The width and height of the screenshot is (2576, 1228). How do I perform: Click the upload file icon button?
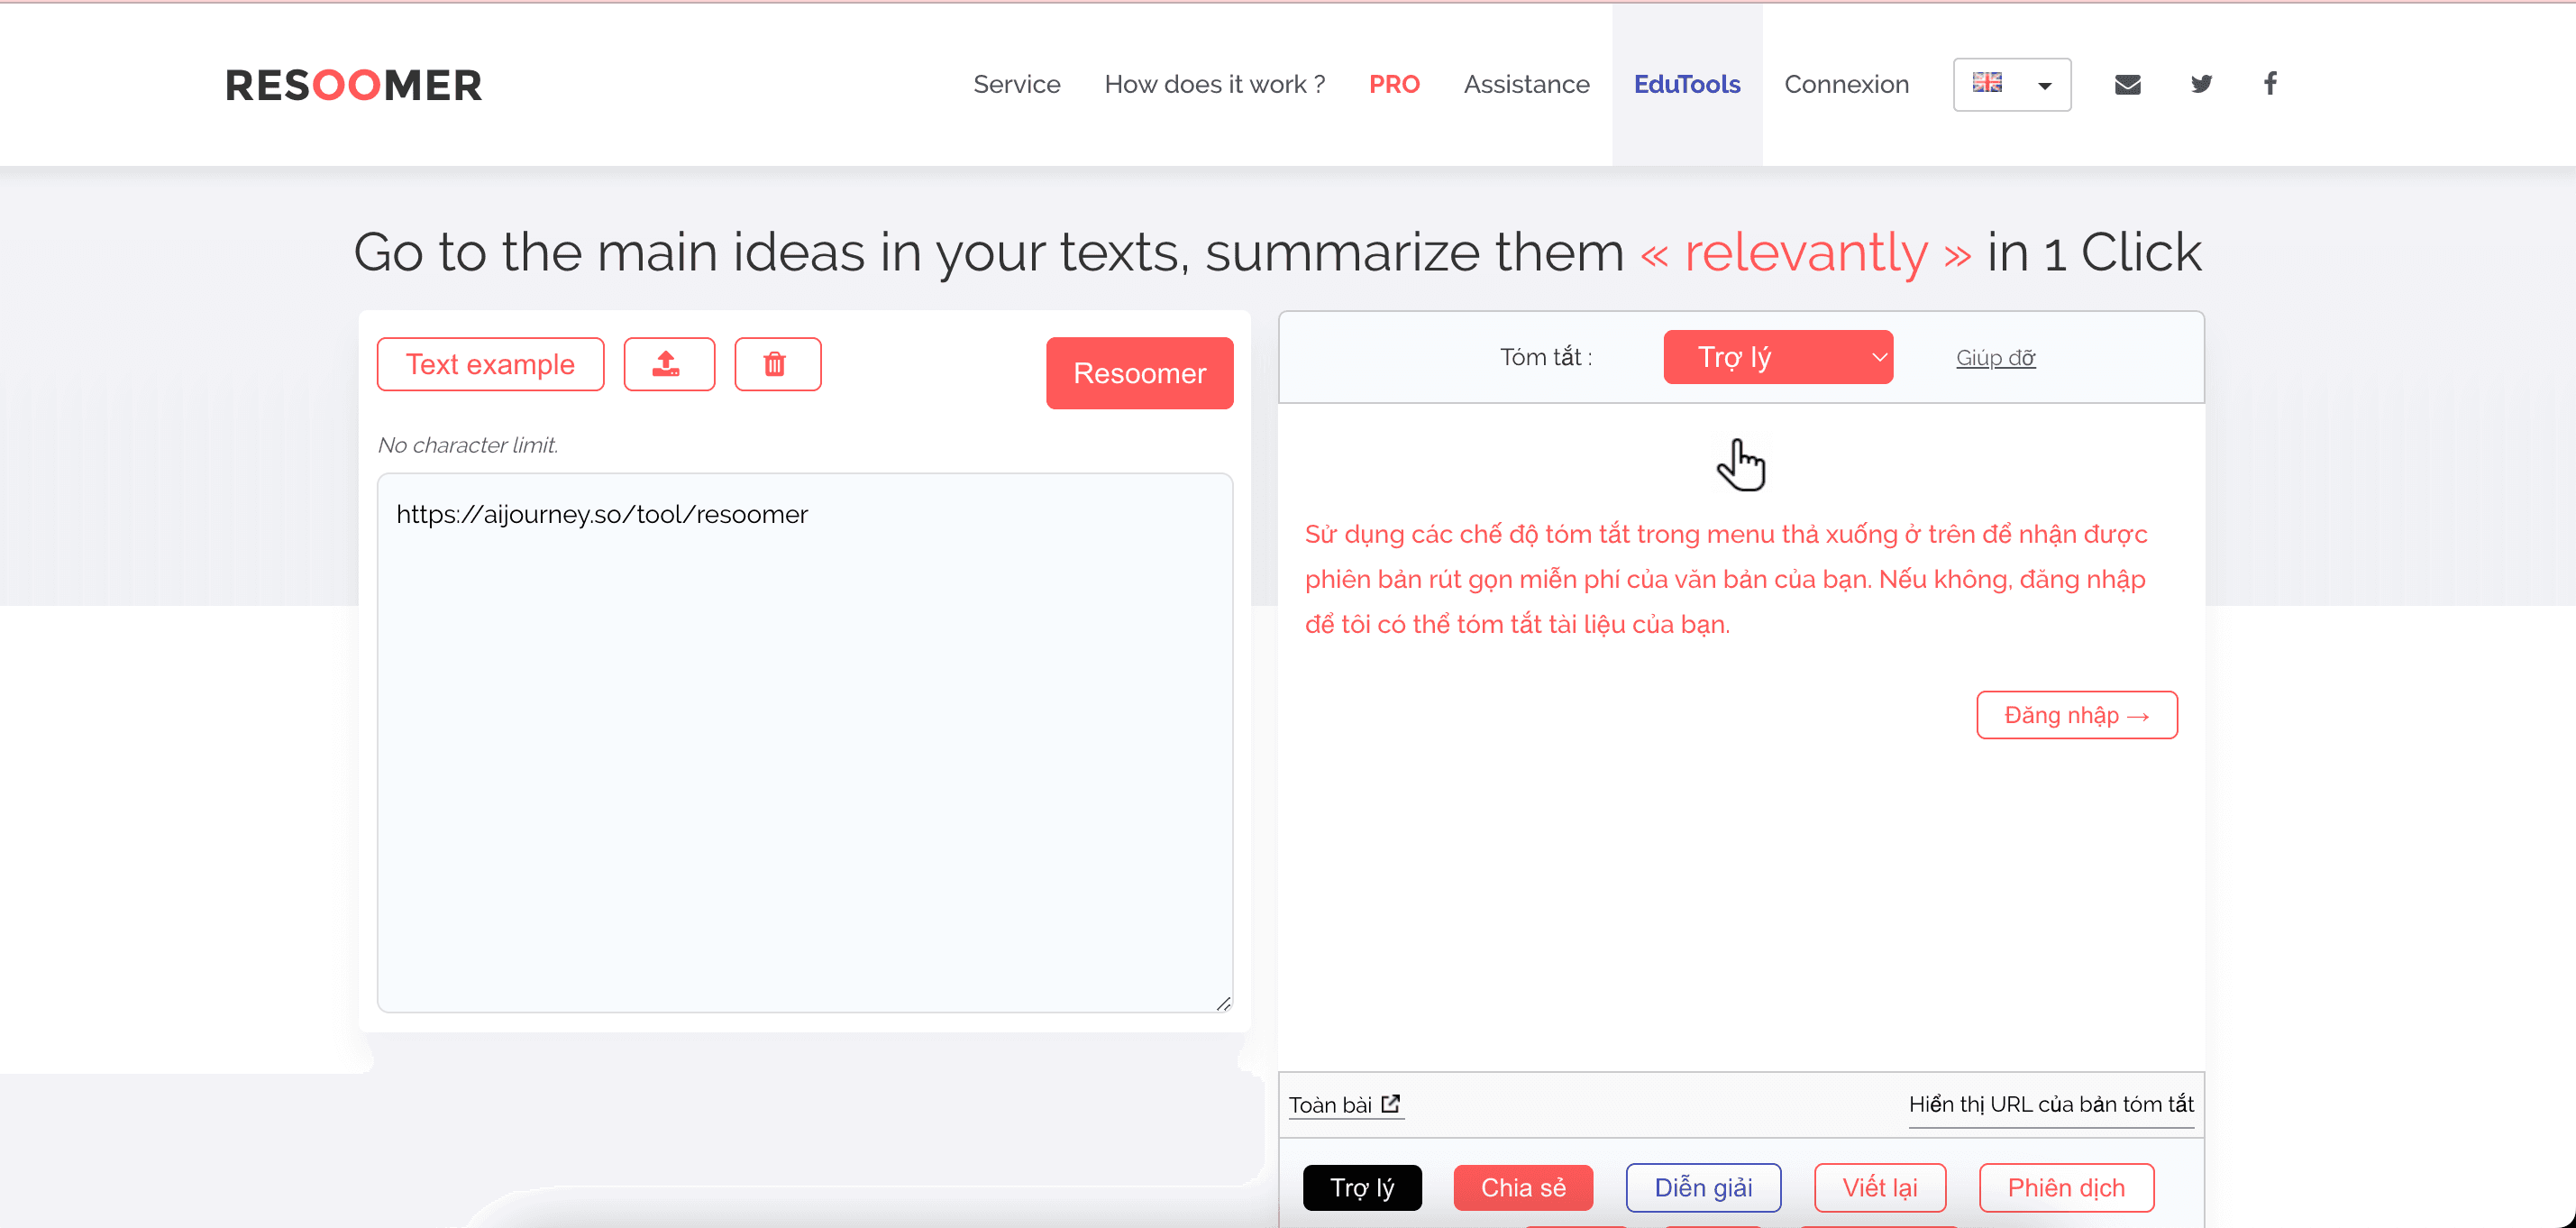click(668, 364)
